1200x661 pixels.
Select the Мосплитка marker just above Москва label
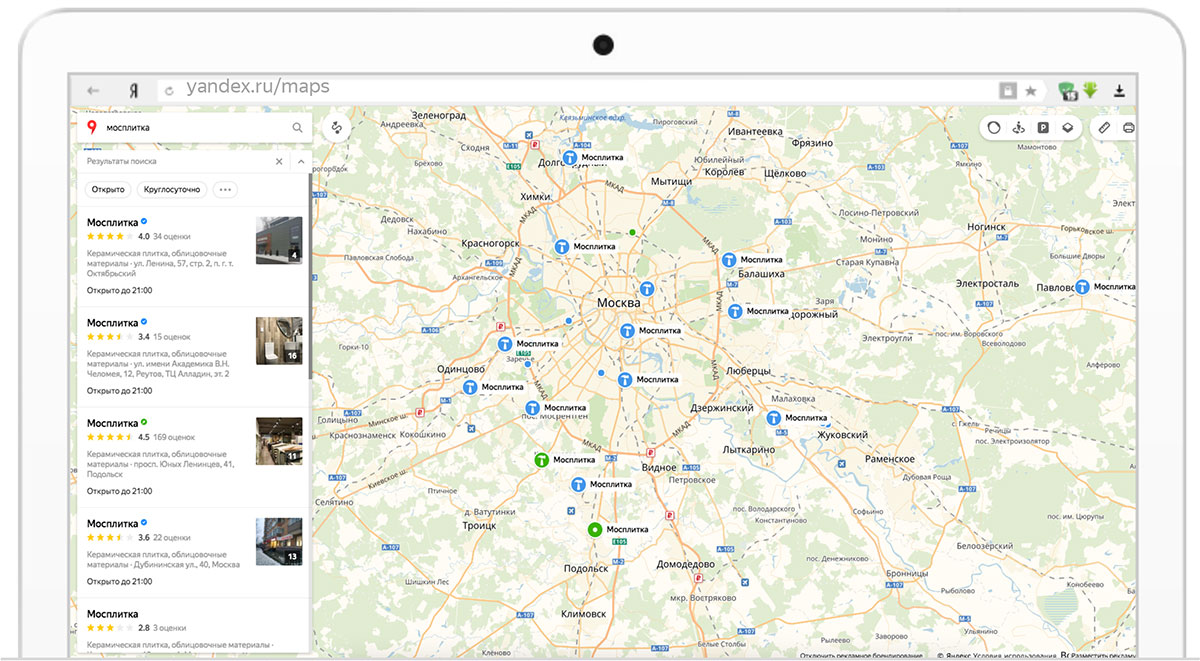tap(646, 289)
